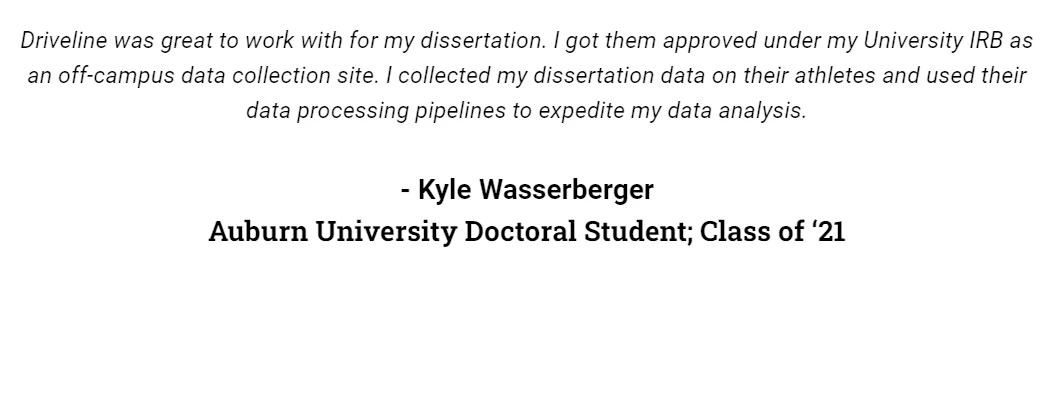Viewport: 1064px width, 410px height.
Task: Click the word Driveline in the quote
Action: click(x=64, y=41)
